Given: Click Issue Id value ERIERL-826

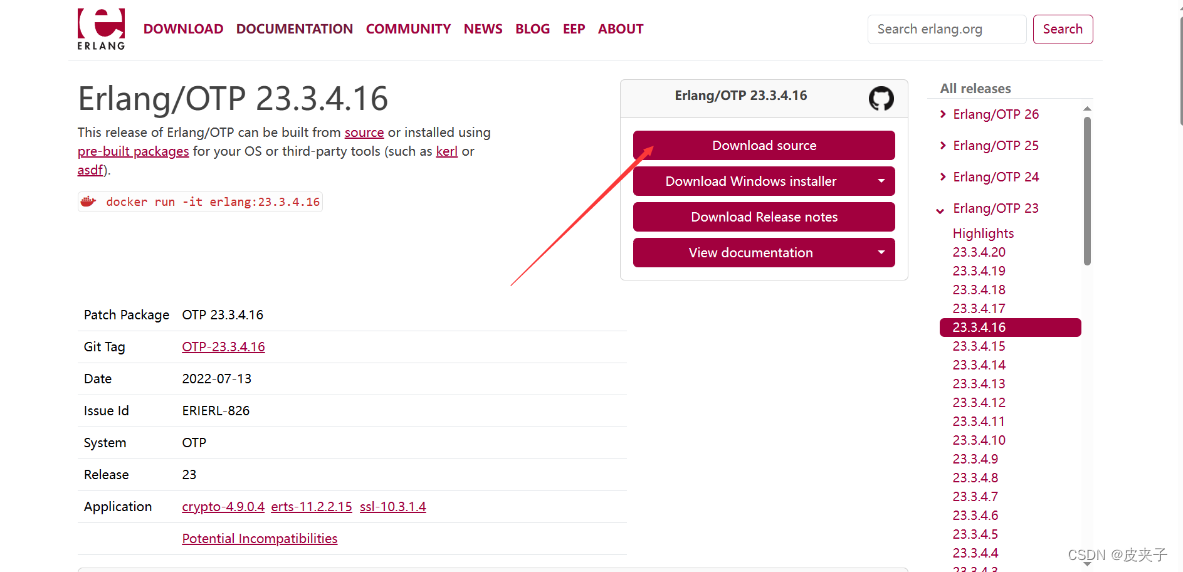Looking at the screenshot, I should [216, 411].
